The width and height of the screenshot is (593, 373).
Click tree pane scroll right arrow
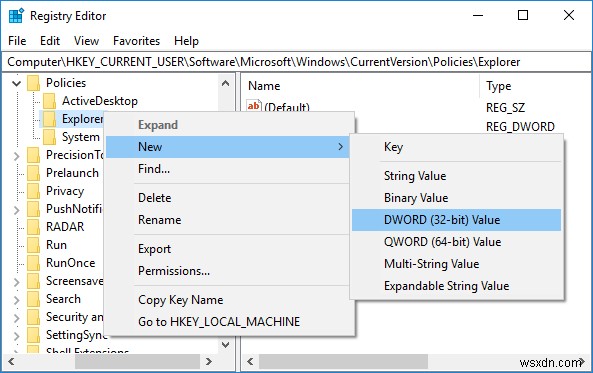(x=209, y=362)
